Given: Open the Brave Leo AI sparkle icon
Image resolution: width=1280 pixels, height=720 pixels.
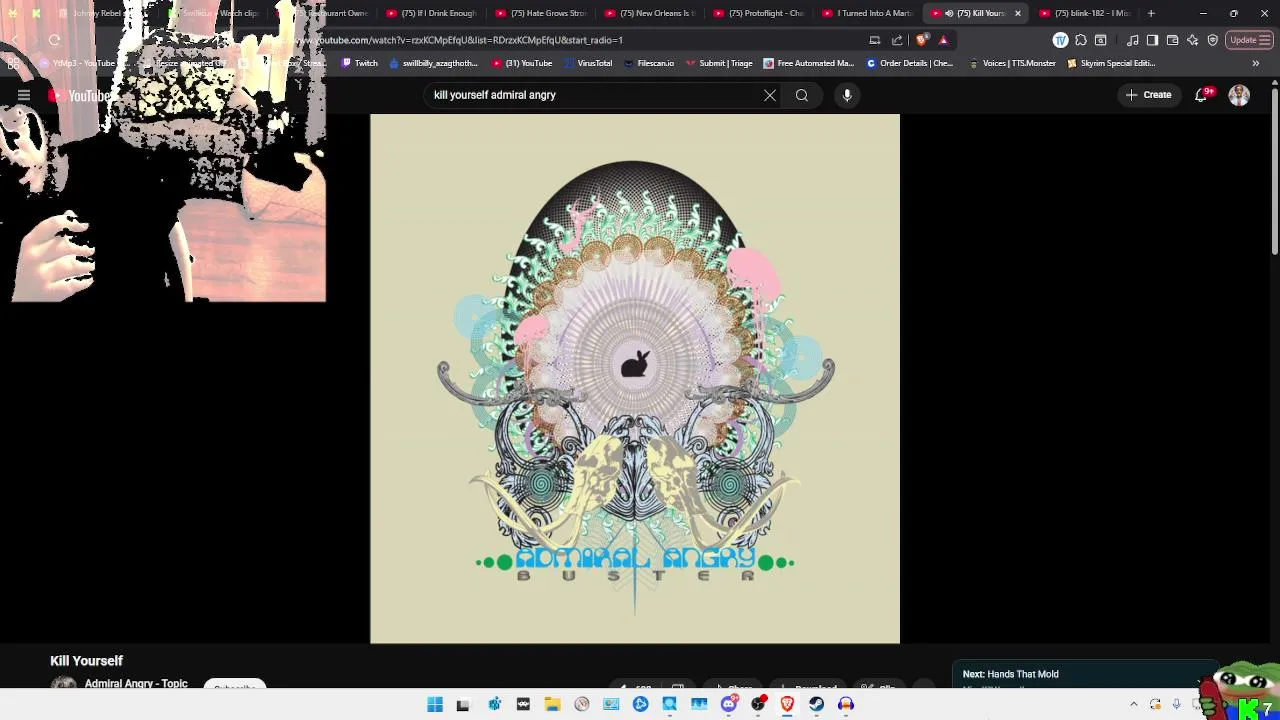Looking at the screenshot, I should point(1192,40).
